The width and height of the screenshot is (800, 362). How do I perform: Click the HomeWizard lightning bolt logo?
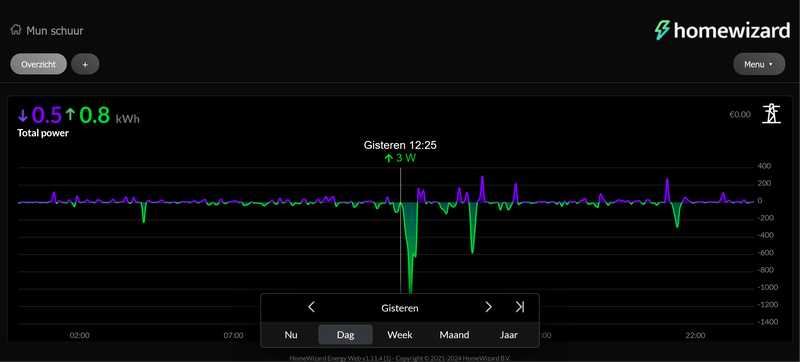[x=662, y=31]
